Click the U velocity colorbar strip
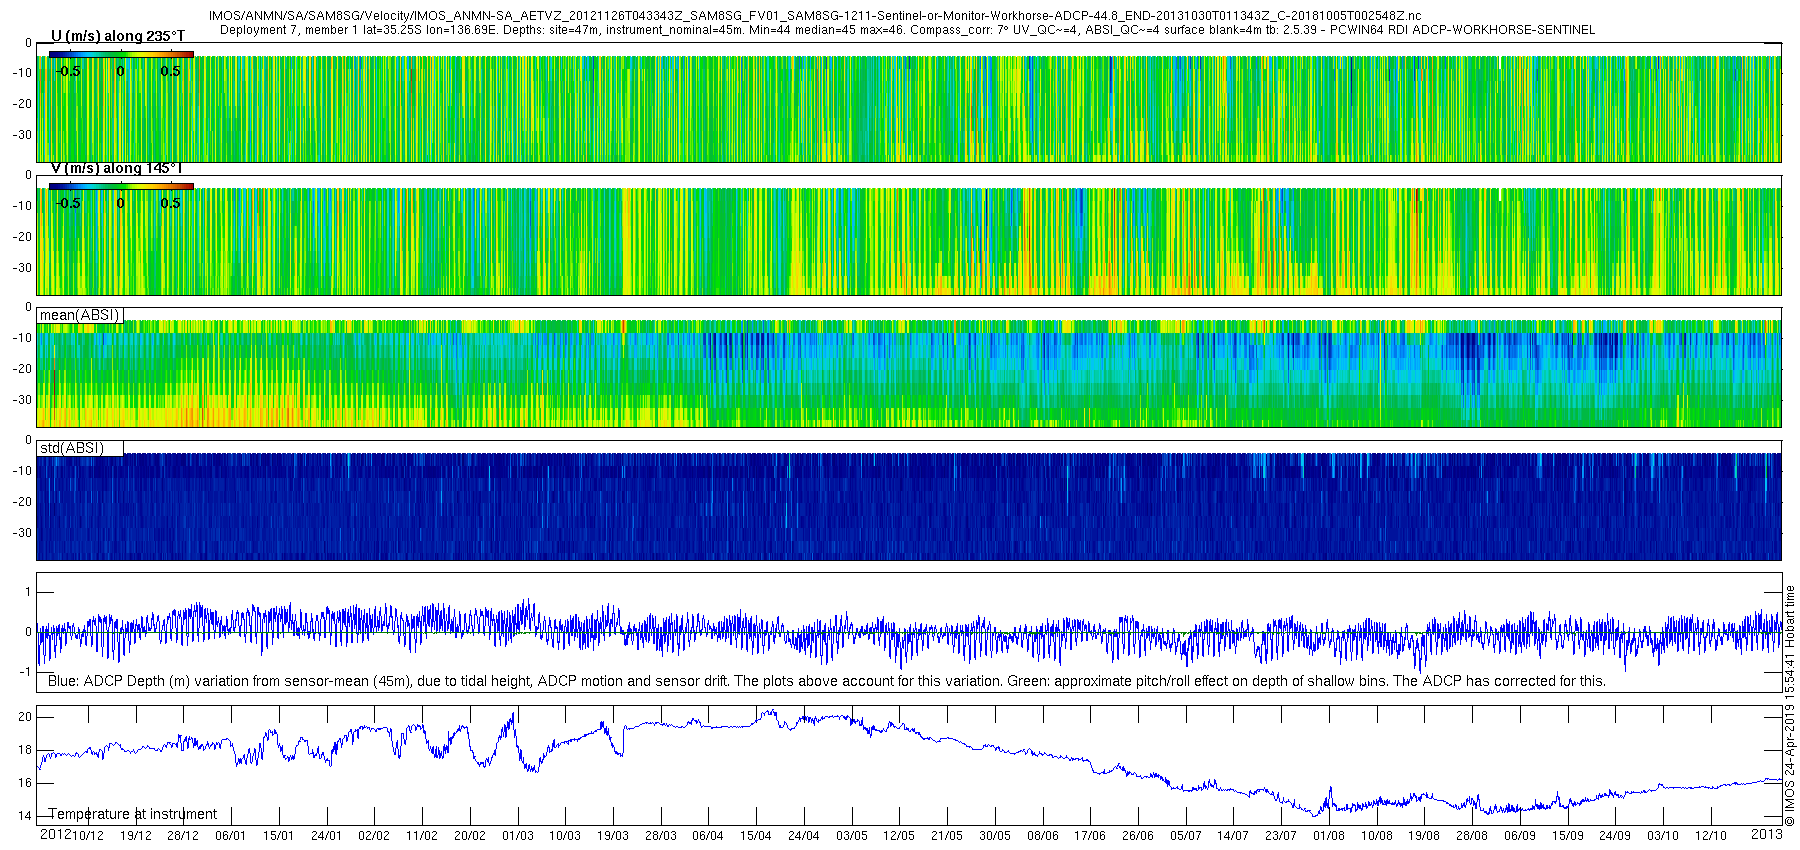The width and height of the screenshot is (1800, 850). pyautogui.click(x=121, y=54)
